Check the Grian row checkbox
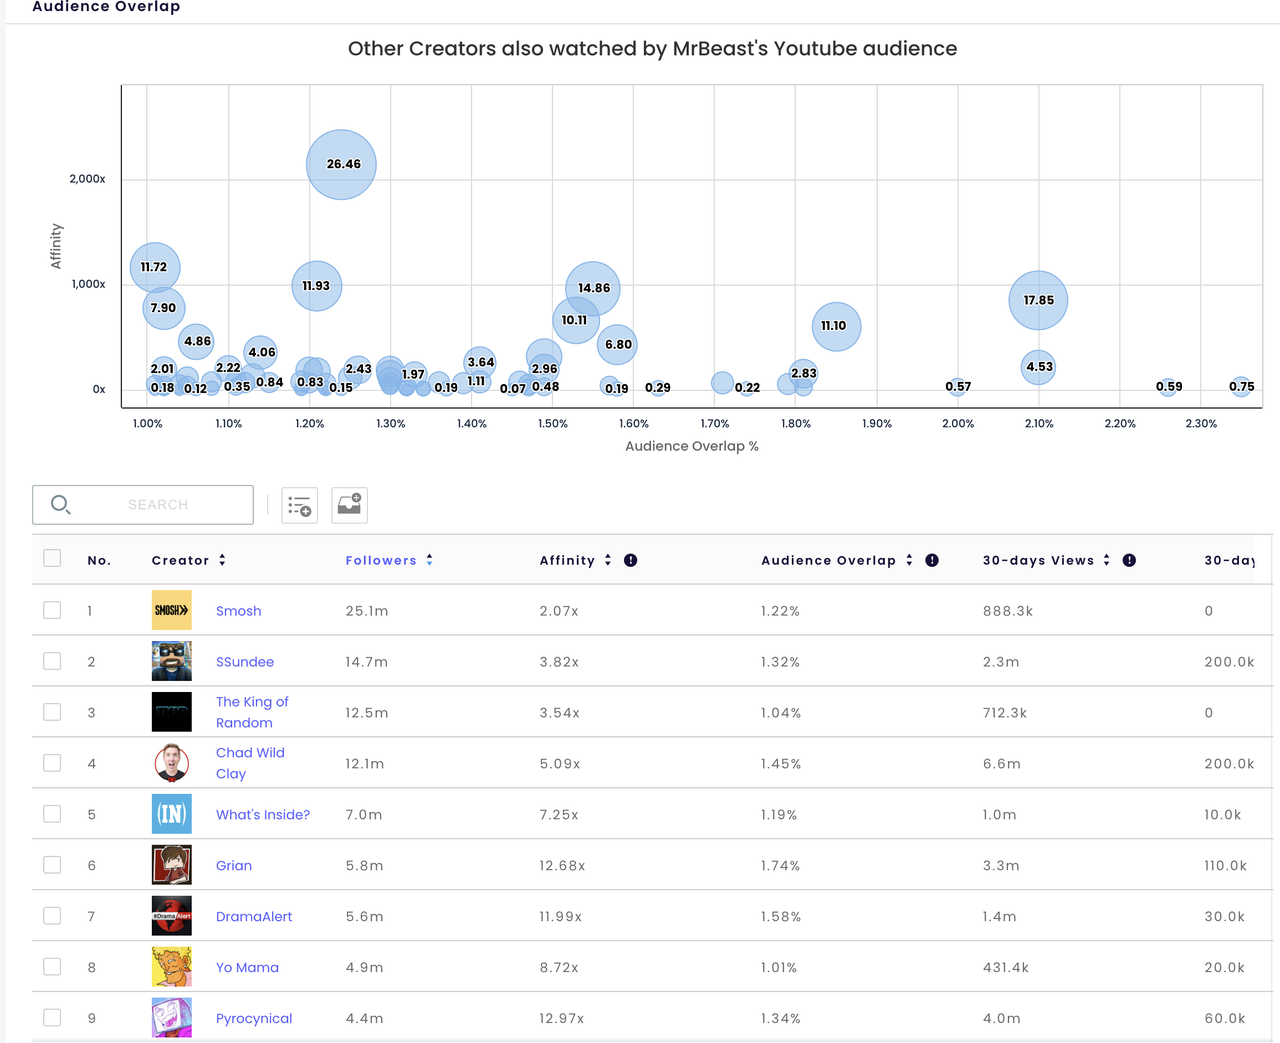Image resolution: width=1280 pixels, height=1043 pixels. (52, 865)
